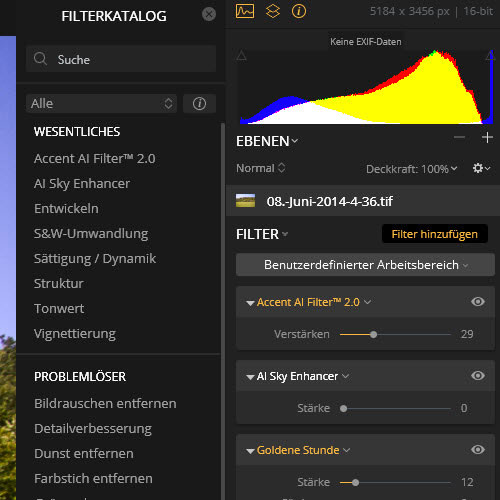
Task: Choose Detailverbesserung filter
Action: tap(93, 429)
